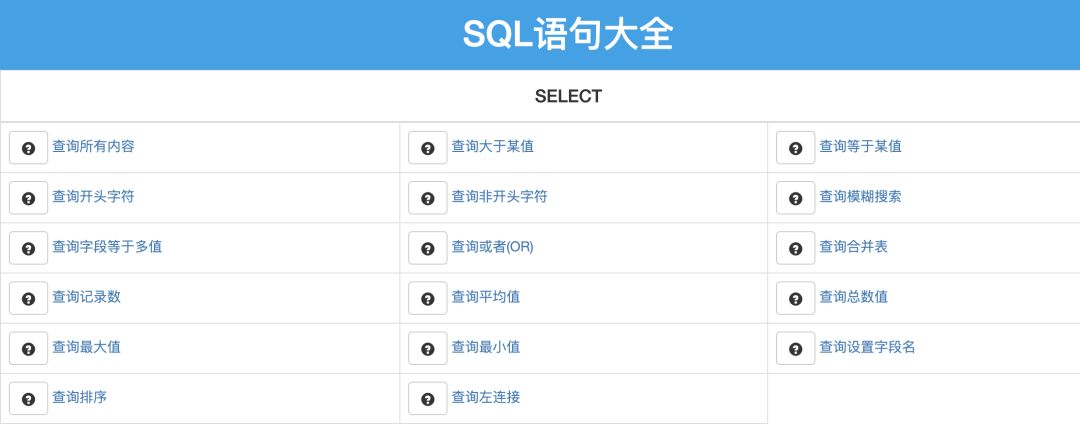Click question icon beside 查询最小值
The width and height of the screenshot is (1080, 424).
pos(428,349)
